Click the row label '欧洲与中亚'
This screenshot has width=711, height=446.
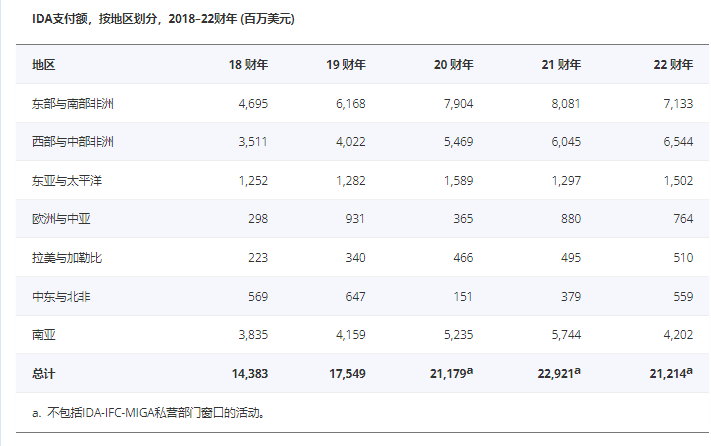coord(61,219)
